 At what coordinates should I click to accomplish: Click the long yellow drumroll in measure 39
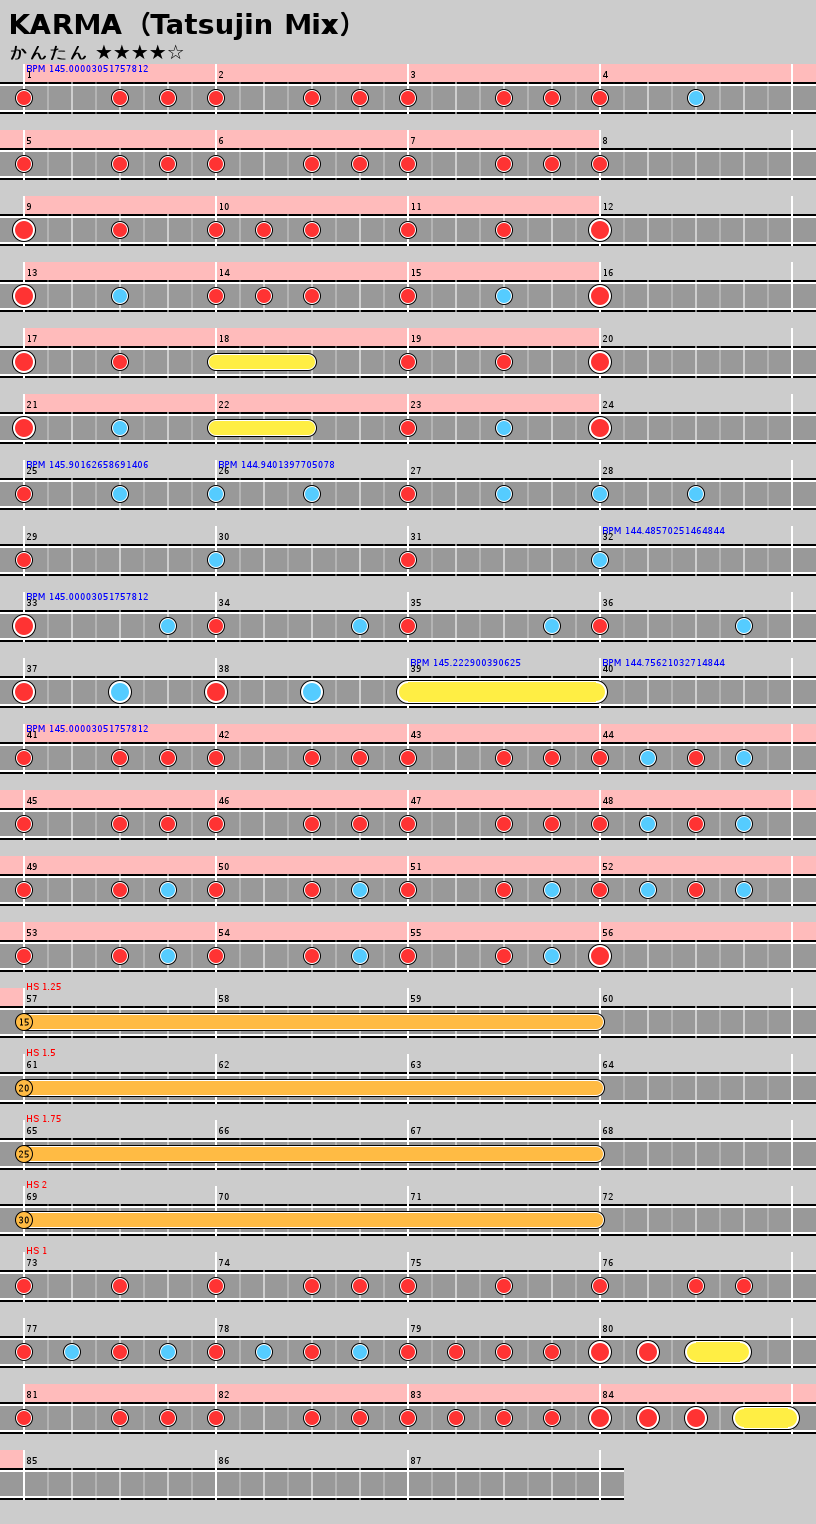tap(502, 692)
